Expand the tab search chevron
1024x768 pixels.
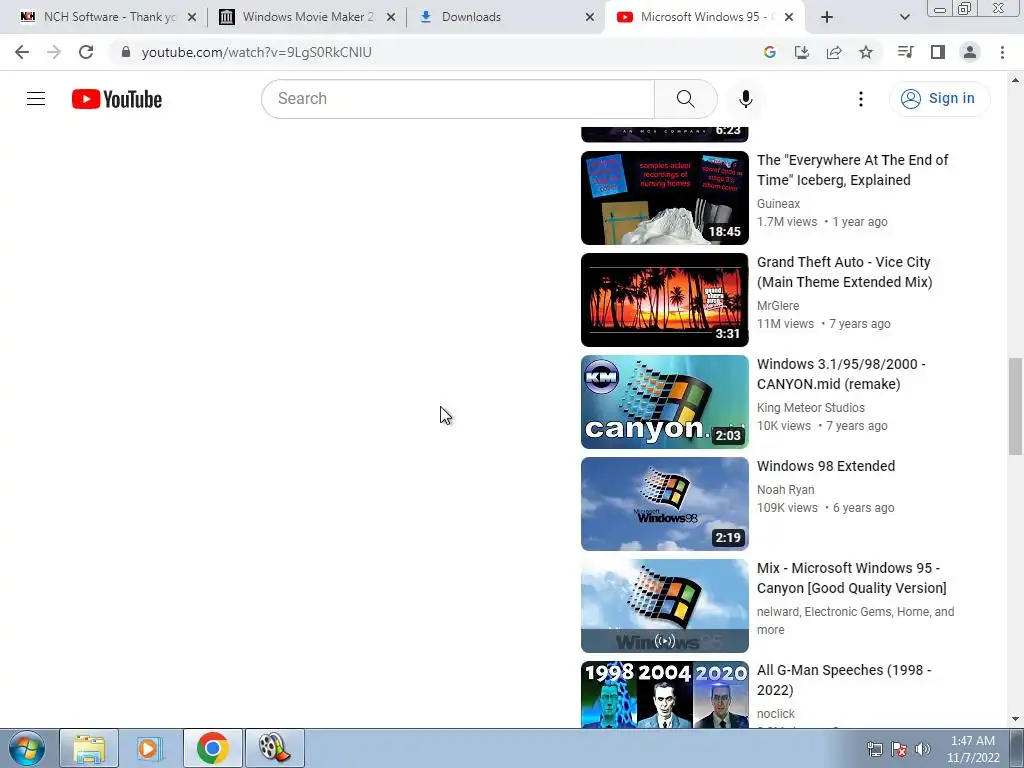click(x=904, y=17)
